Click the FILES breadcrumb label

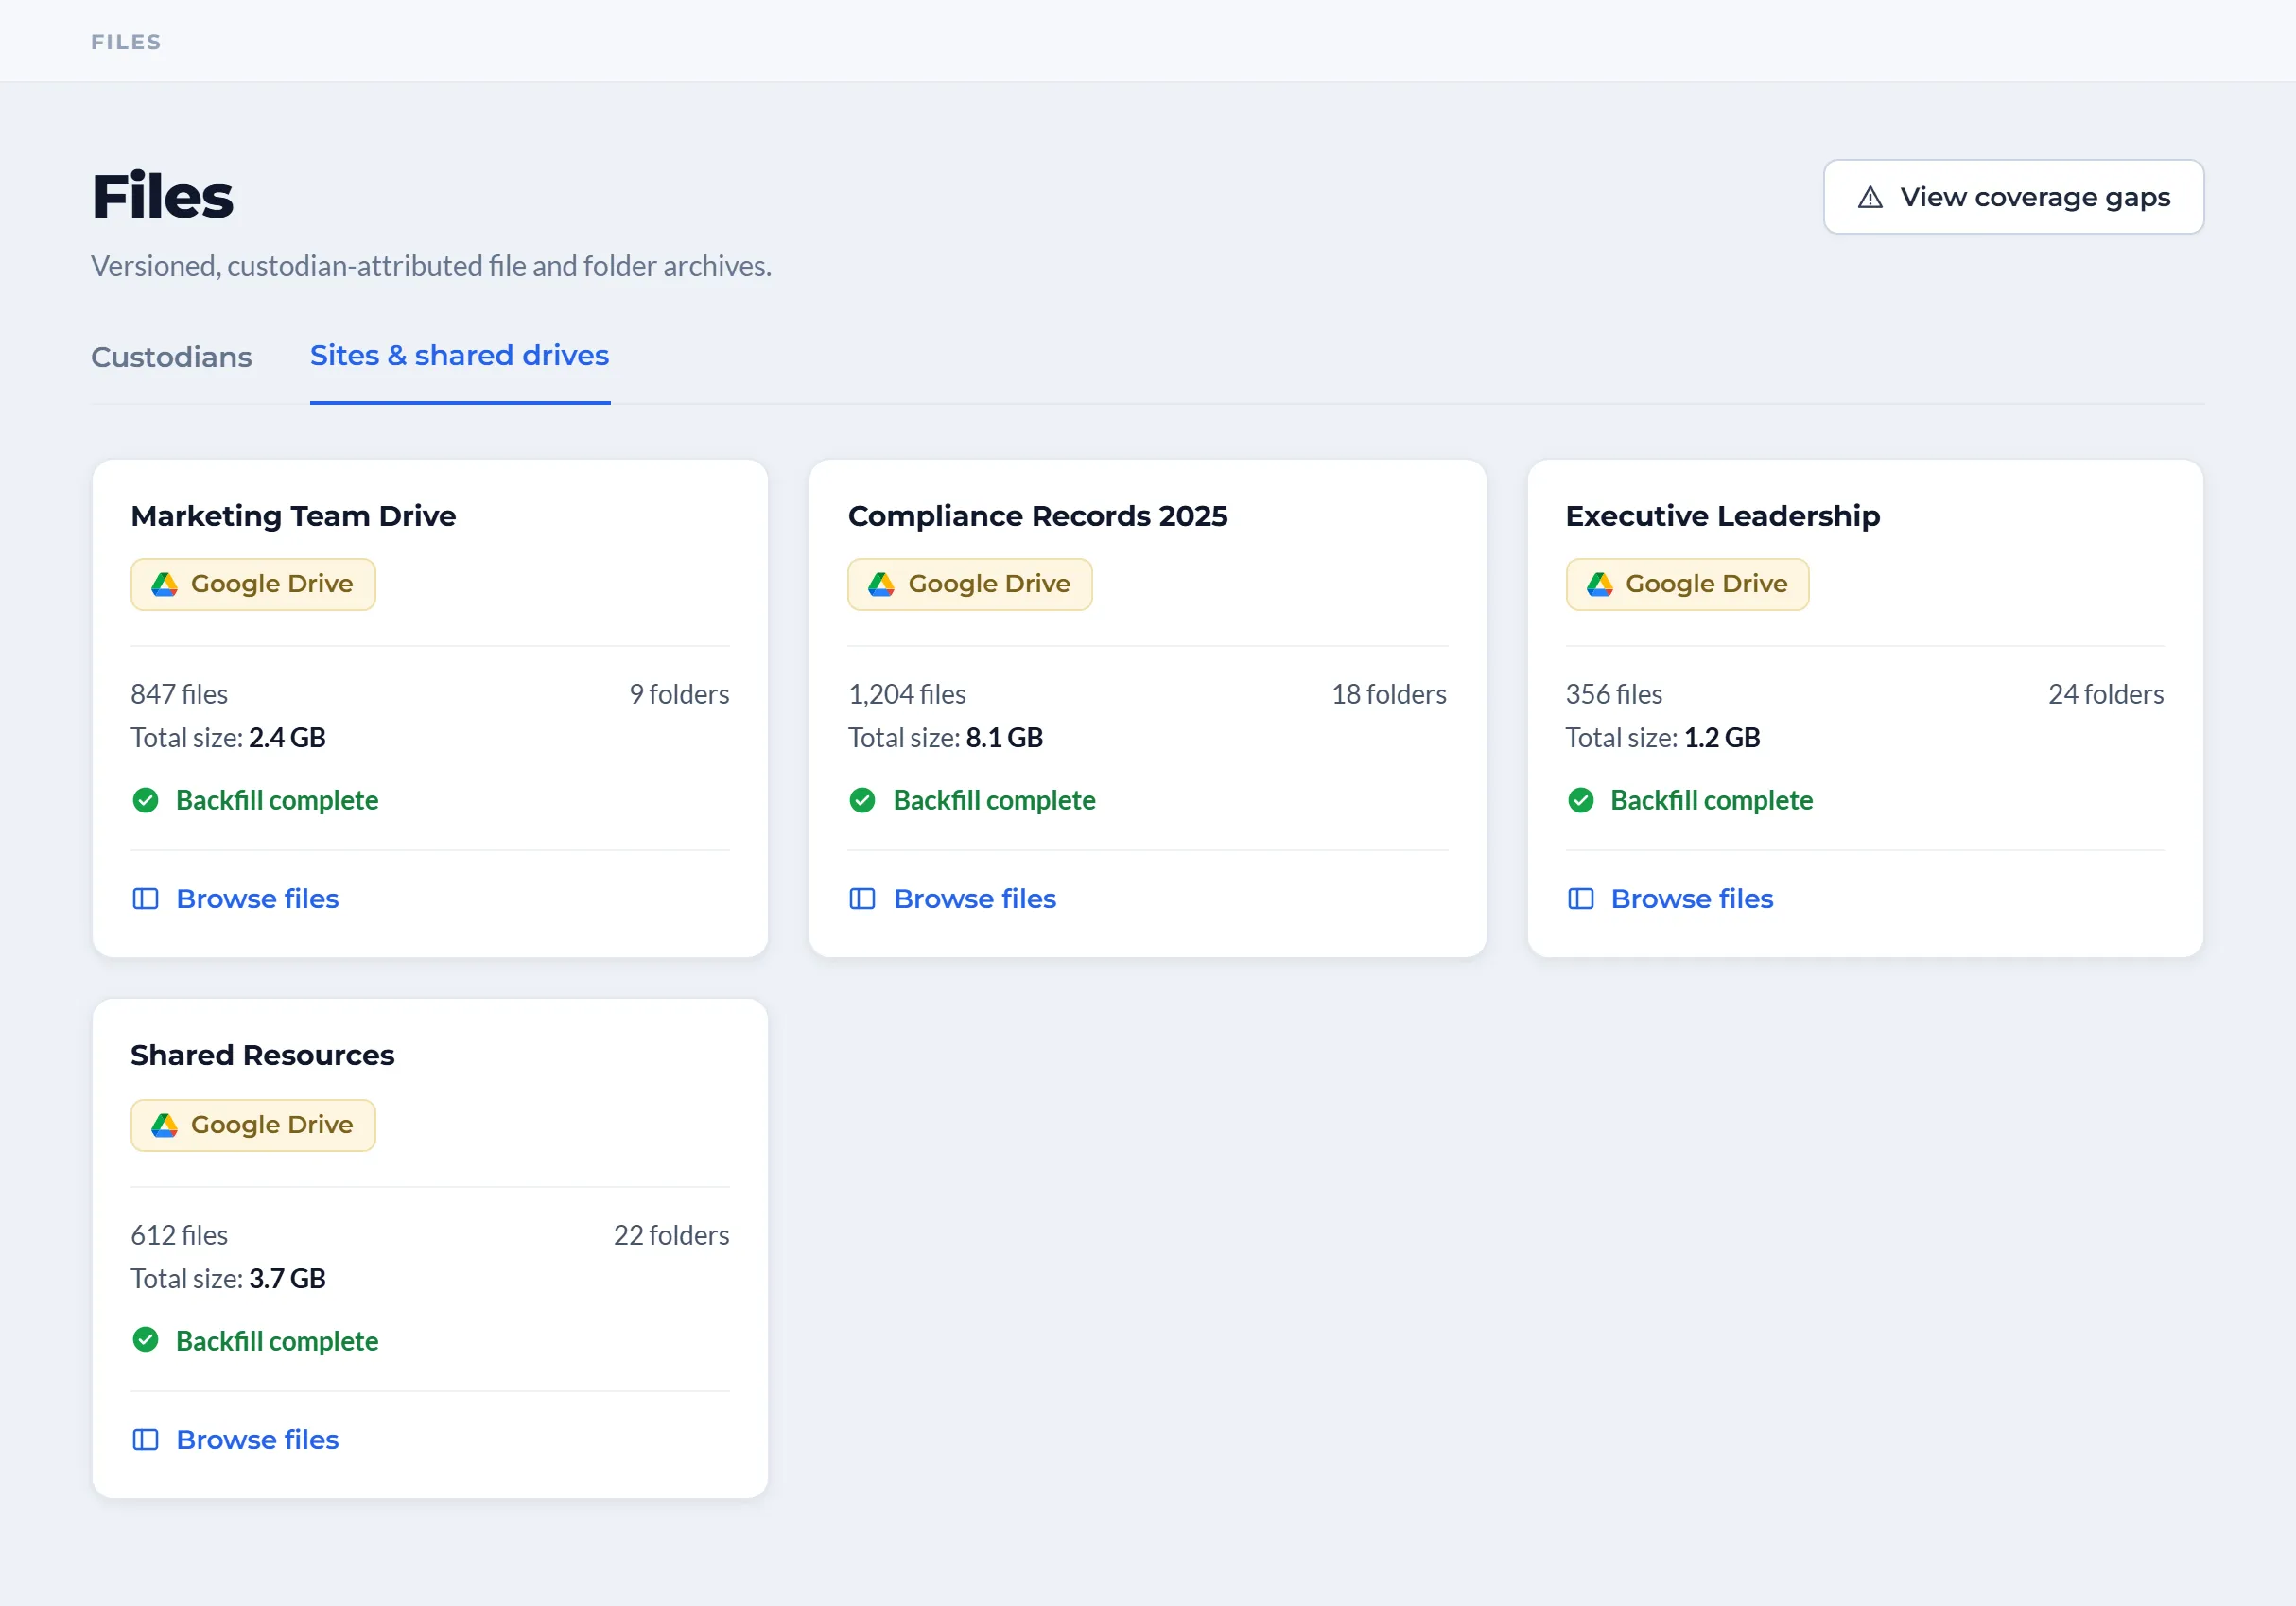126,42
